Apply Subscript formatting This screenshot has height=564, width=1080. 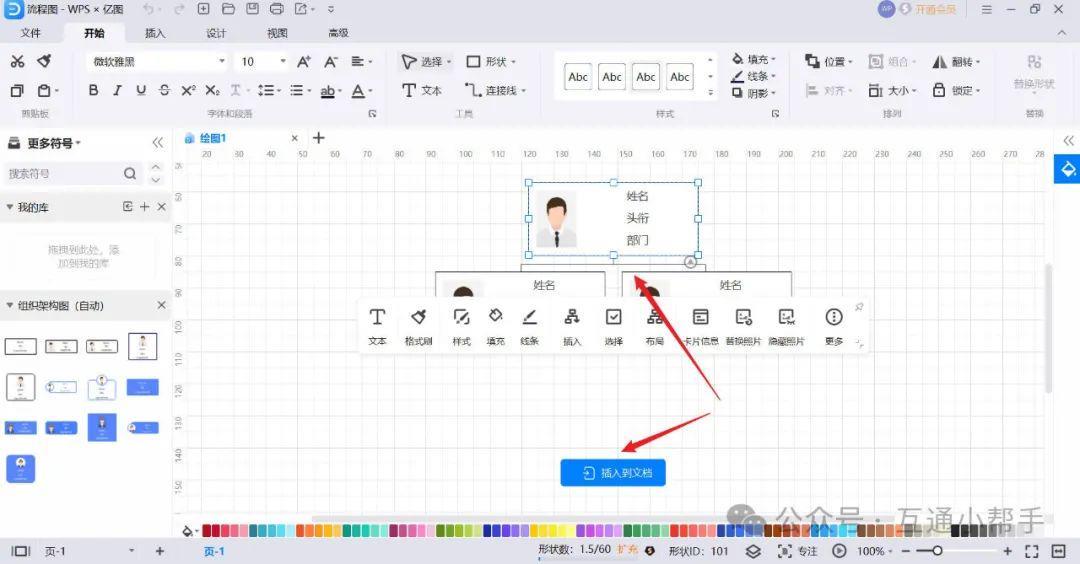[x=212, y=90]
